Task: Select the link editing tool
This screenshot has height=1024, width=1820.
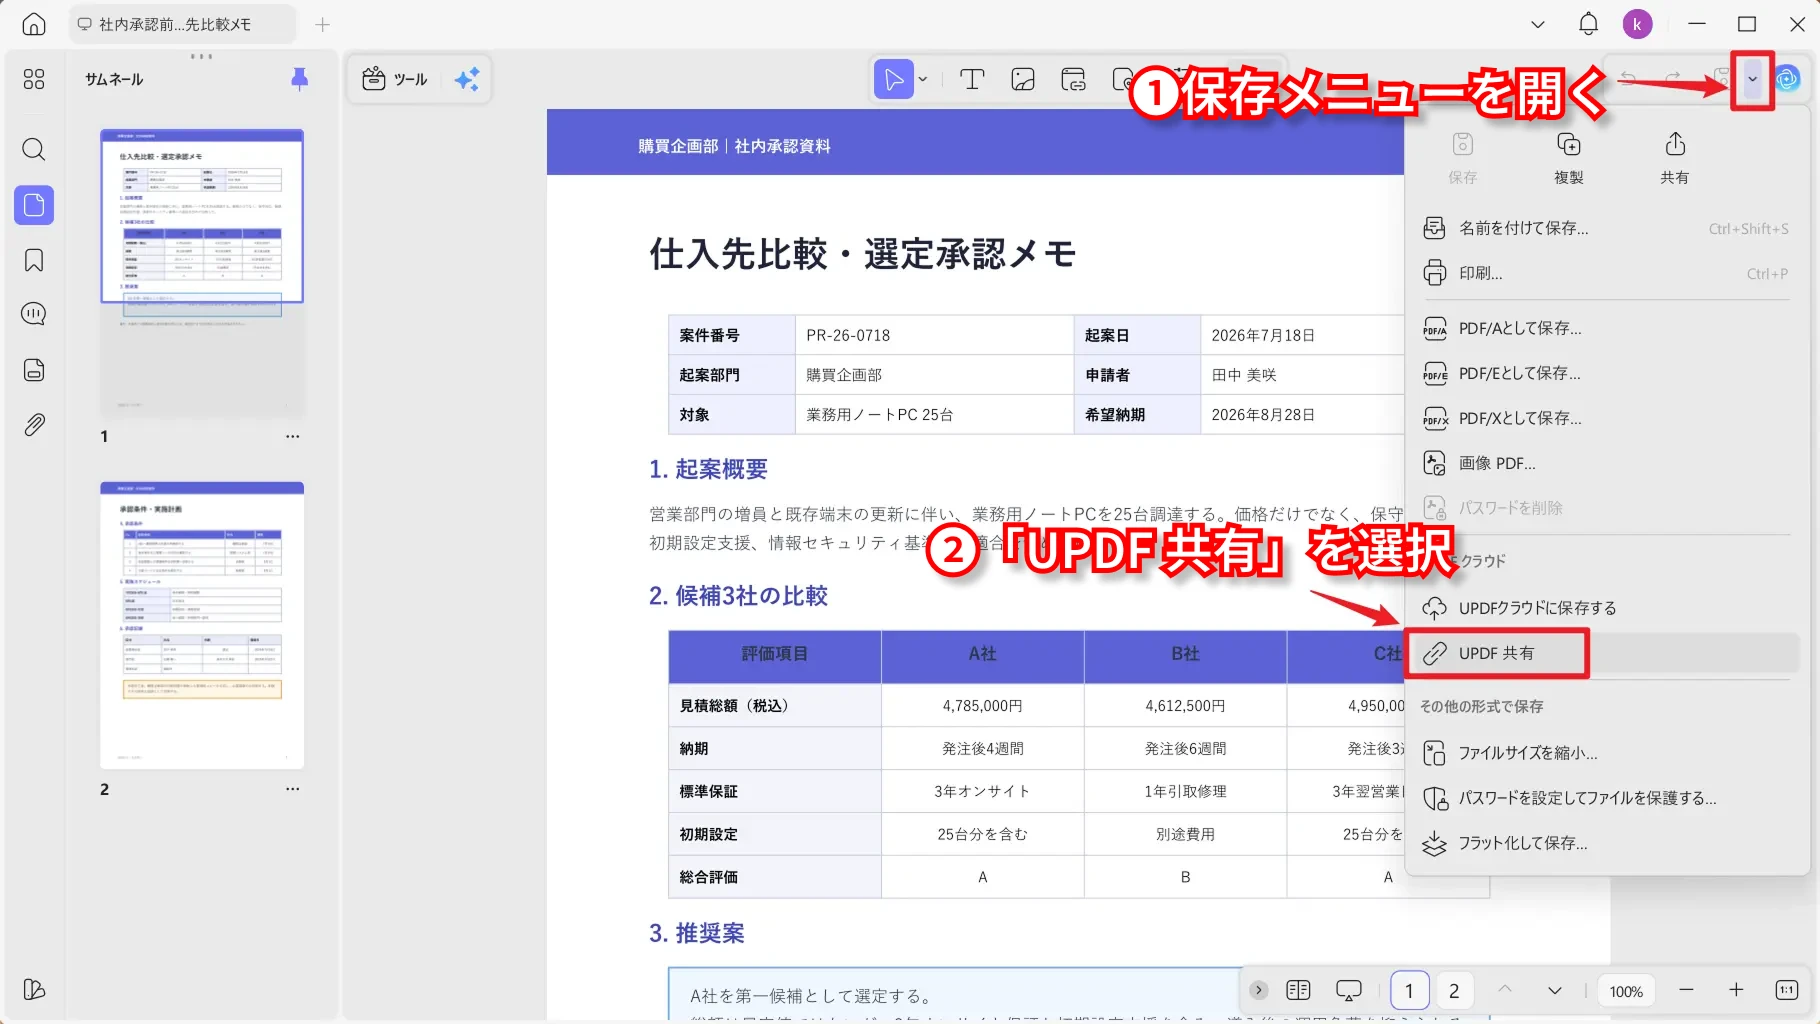Action: (x=1074, y=79)
